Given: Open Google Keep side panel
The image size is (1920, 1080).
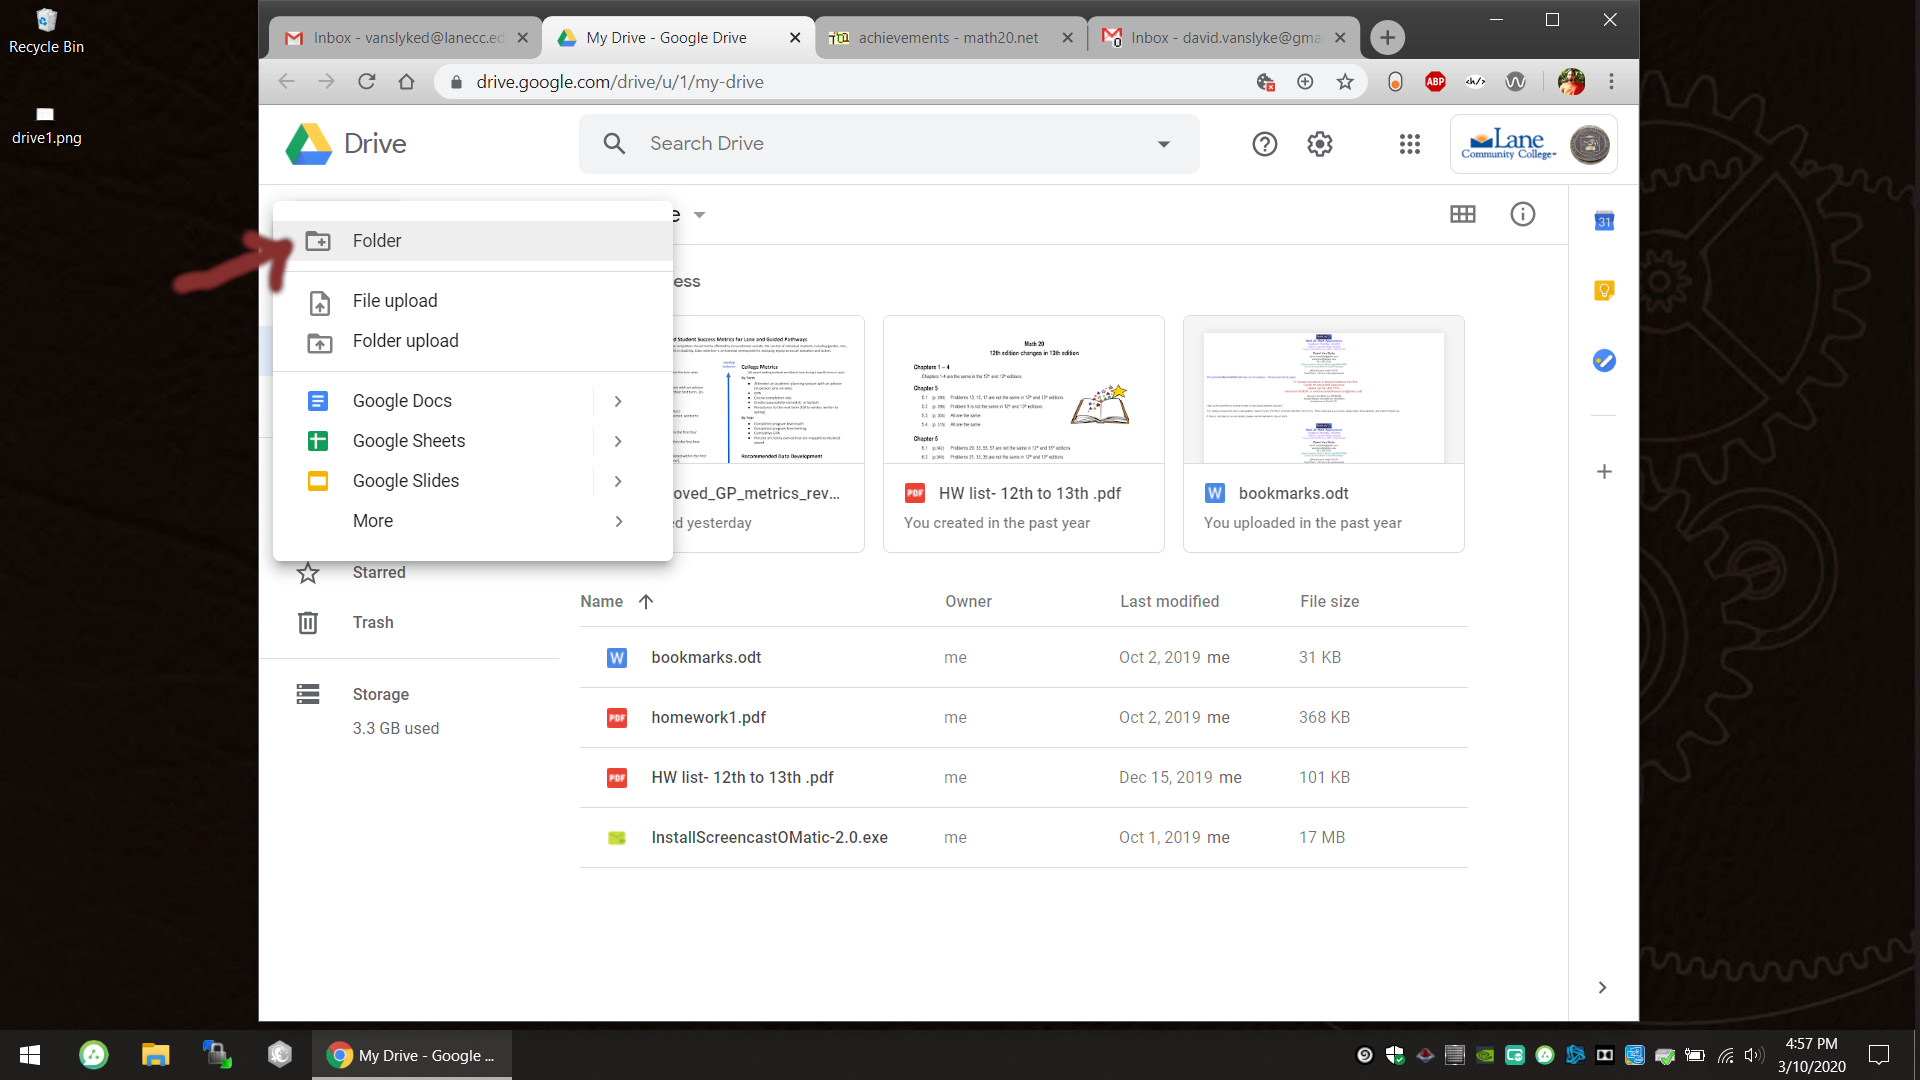Looking at the screenshot, I should [1604, 291].
